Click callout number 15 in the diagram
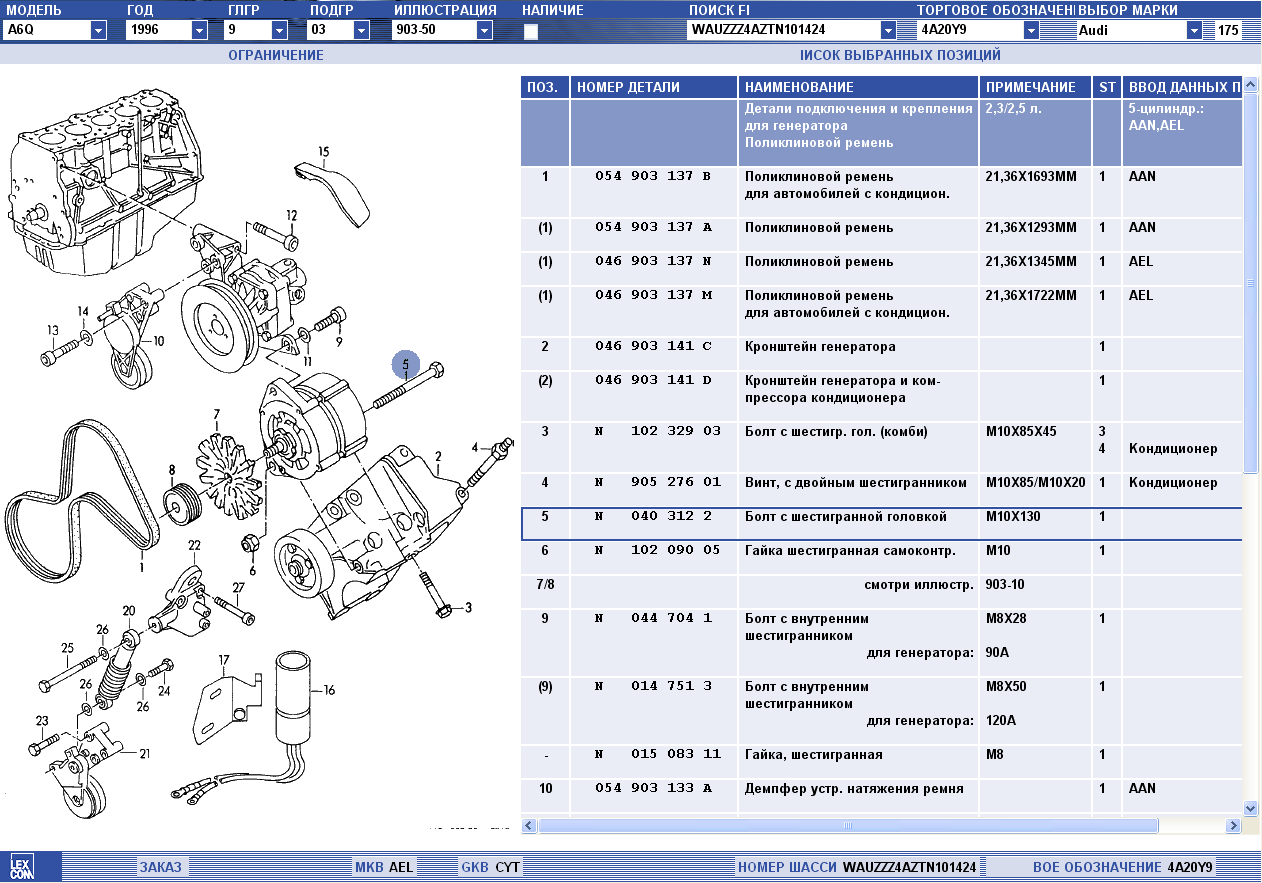 [x=323, y=151]
